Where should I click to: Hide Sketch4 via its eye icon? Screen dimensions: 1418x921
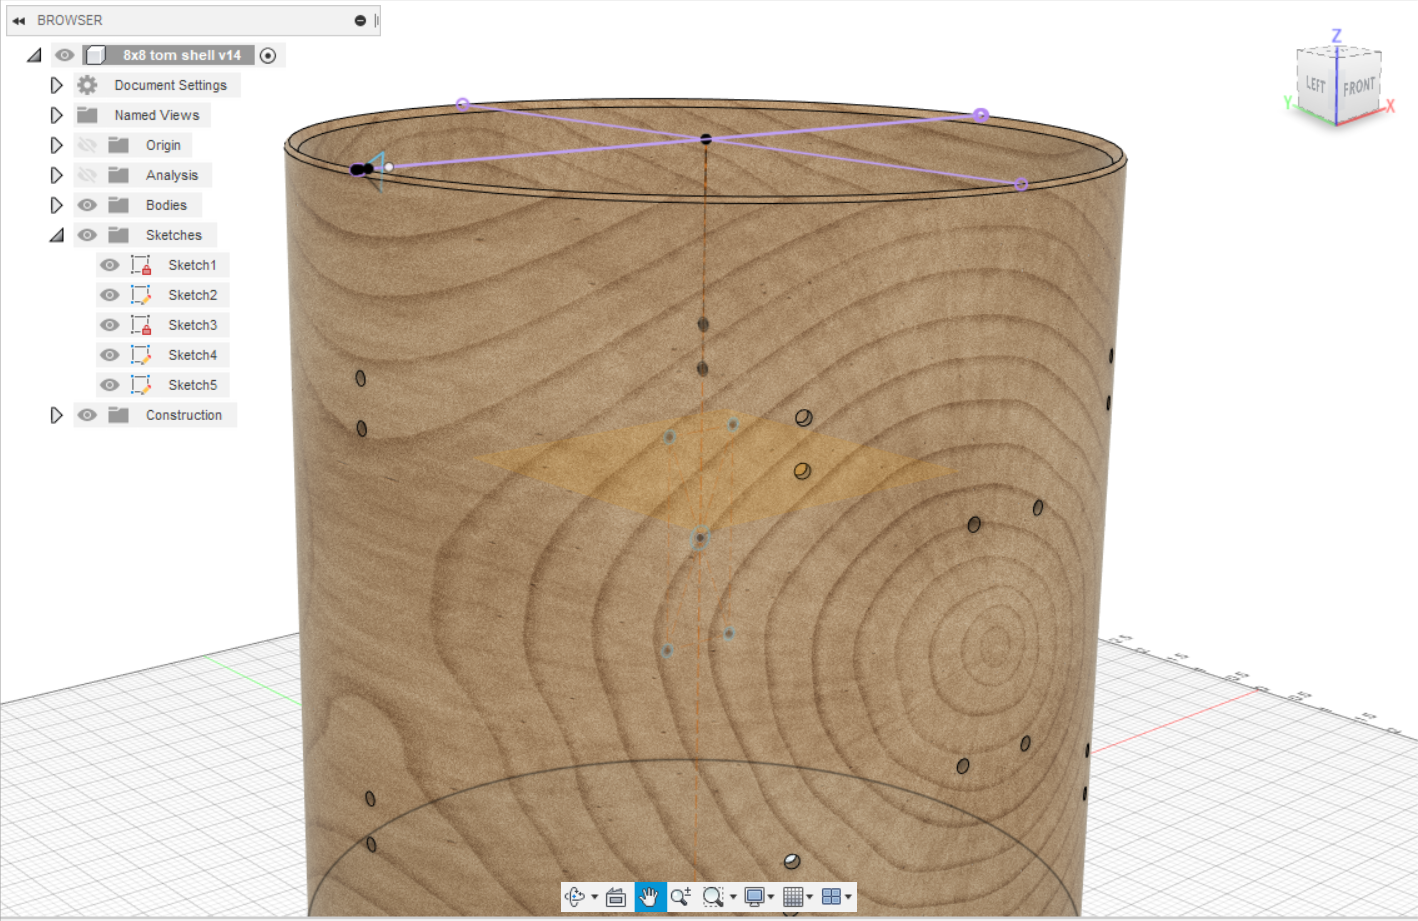tap(110, 355)
